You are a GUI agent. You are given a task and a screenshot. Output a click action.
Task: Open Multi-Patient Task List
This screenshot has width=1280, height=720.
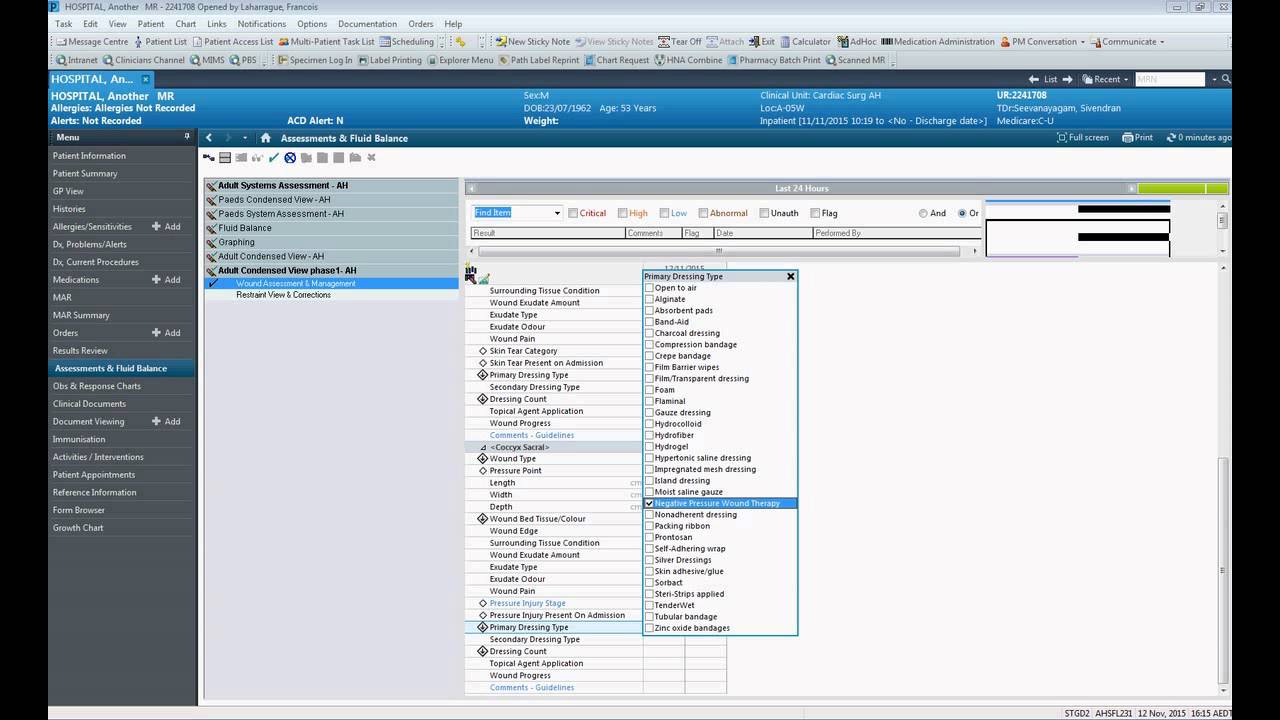[326, 42]
